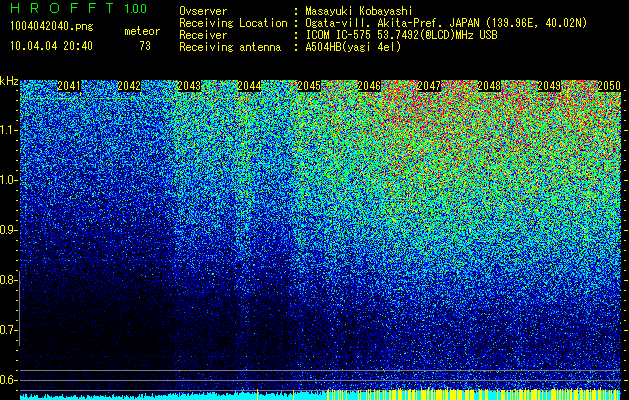The height and width of the screenshot is (400, 629).
Task: Click the 2048 time marker
Action: [x=489, y=86]
